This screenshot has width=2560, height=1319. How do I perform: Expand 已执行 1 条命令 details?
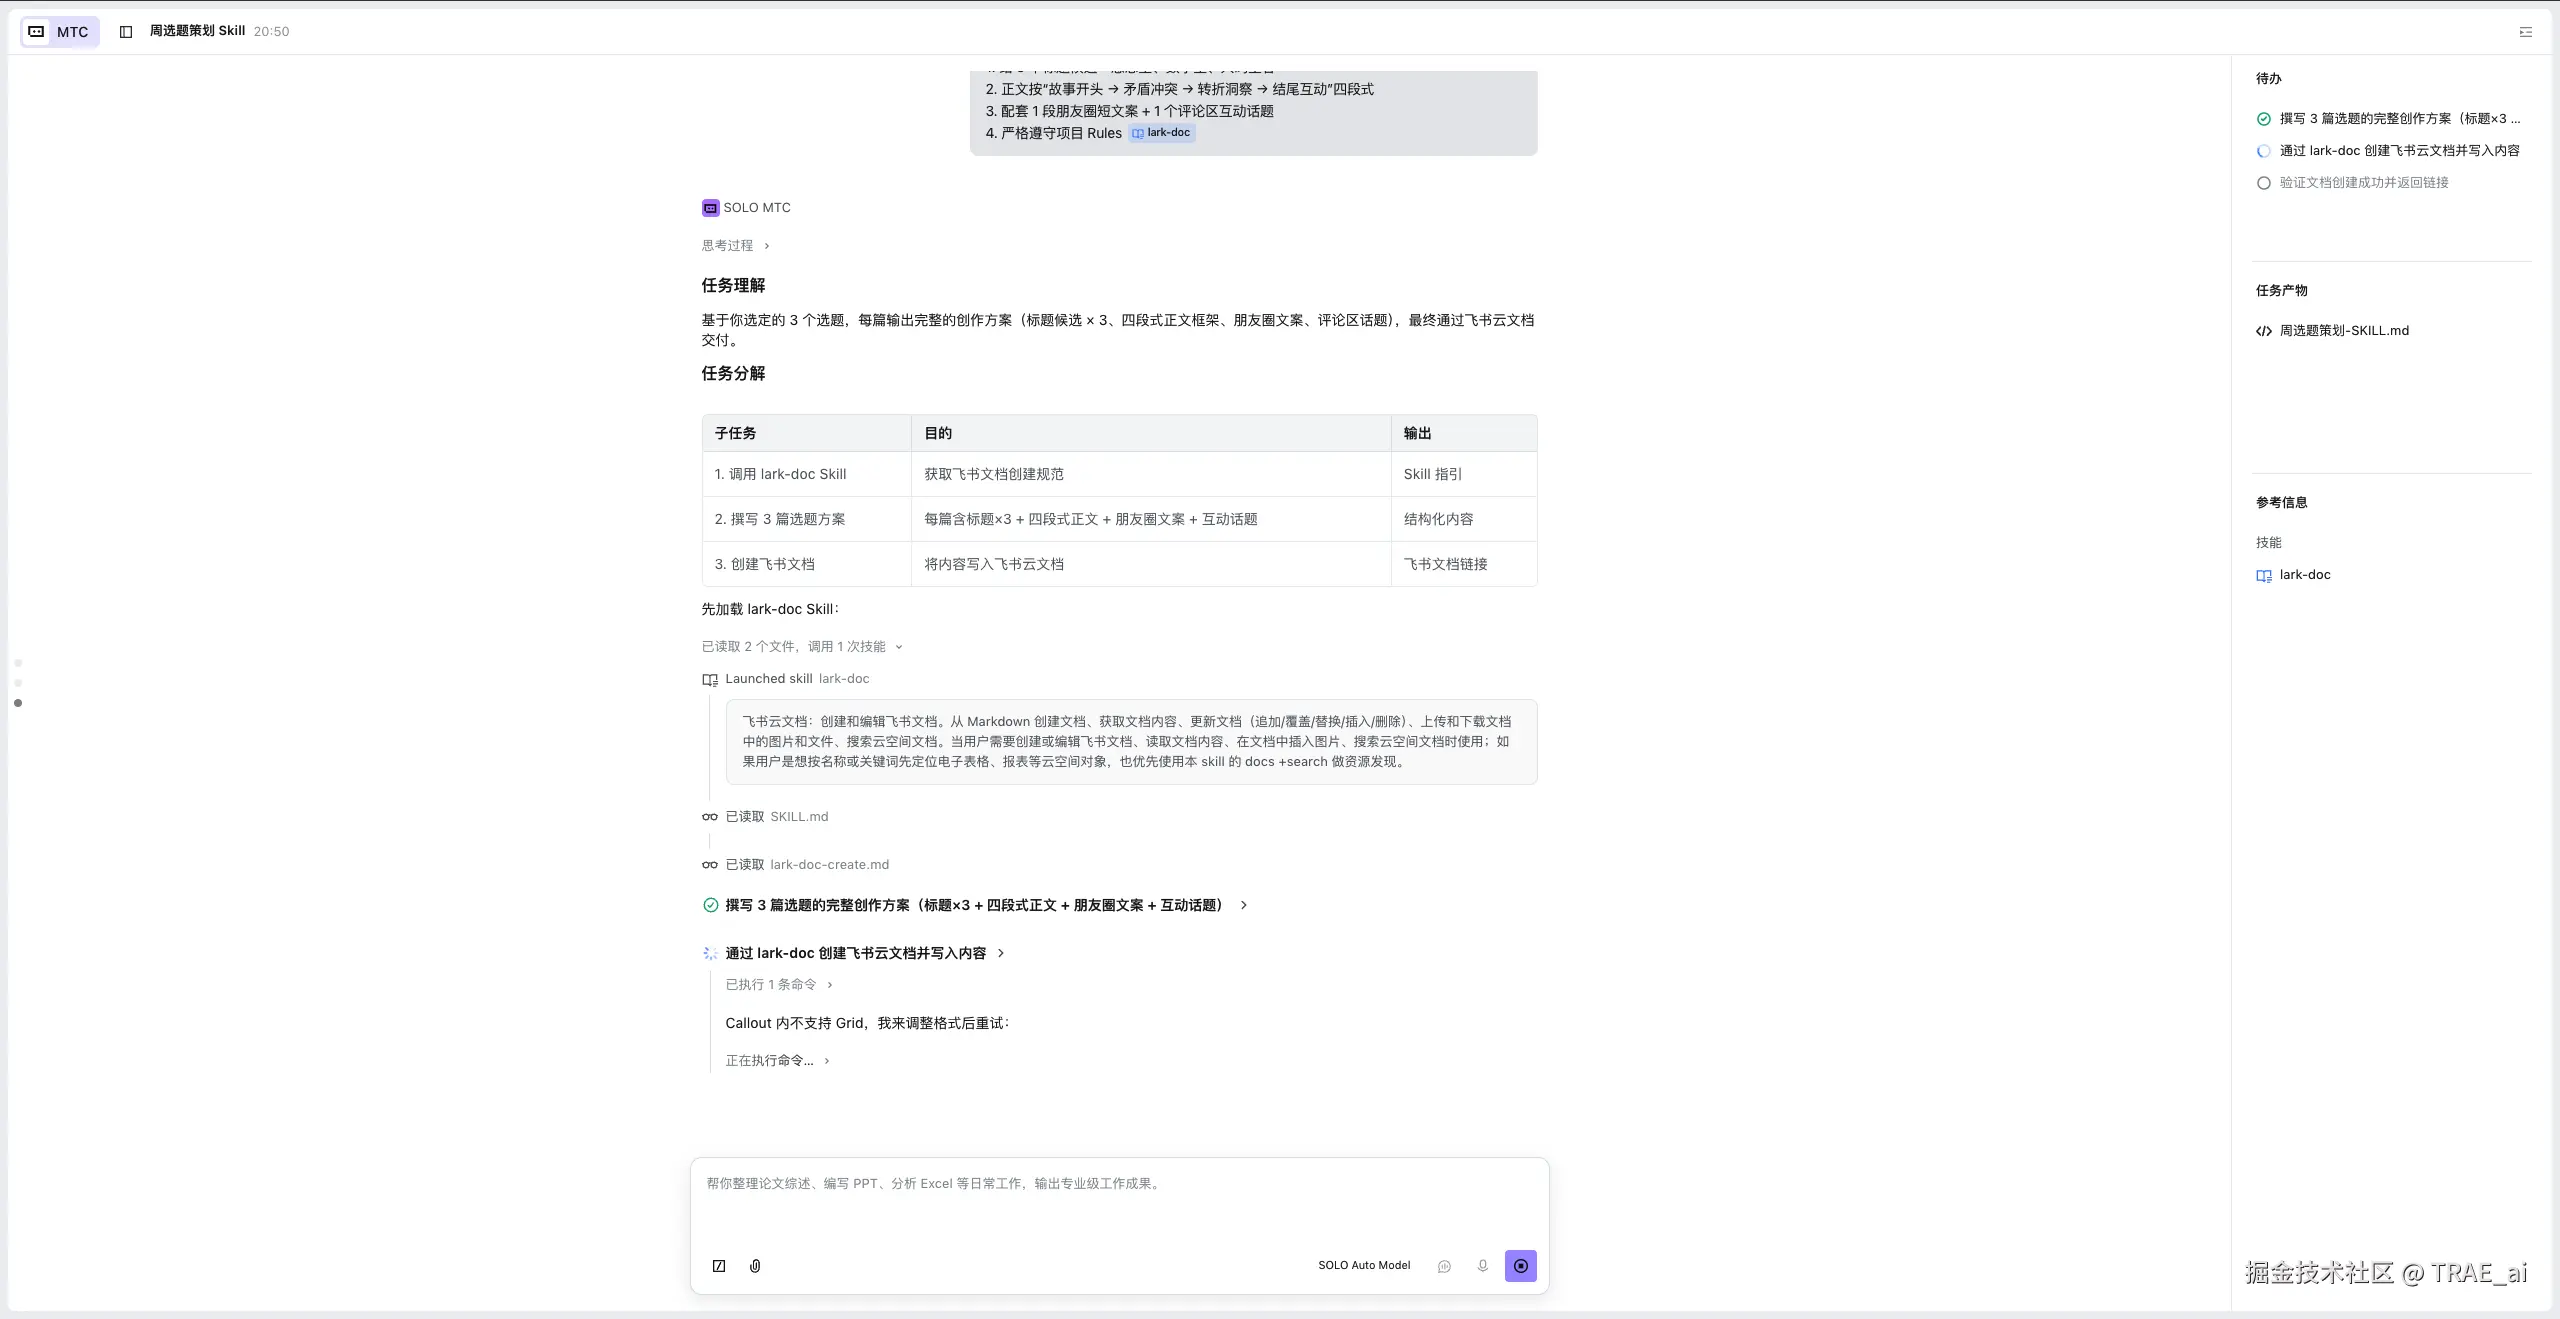point(779,985)
